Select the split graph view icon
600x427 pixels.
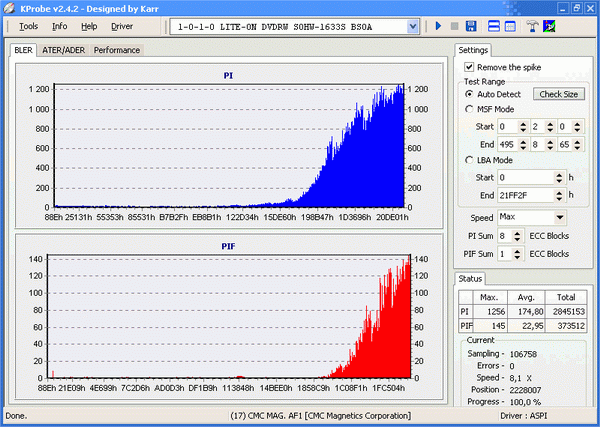[494, 26]
